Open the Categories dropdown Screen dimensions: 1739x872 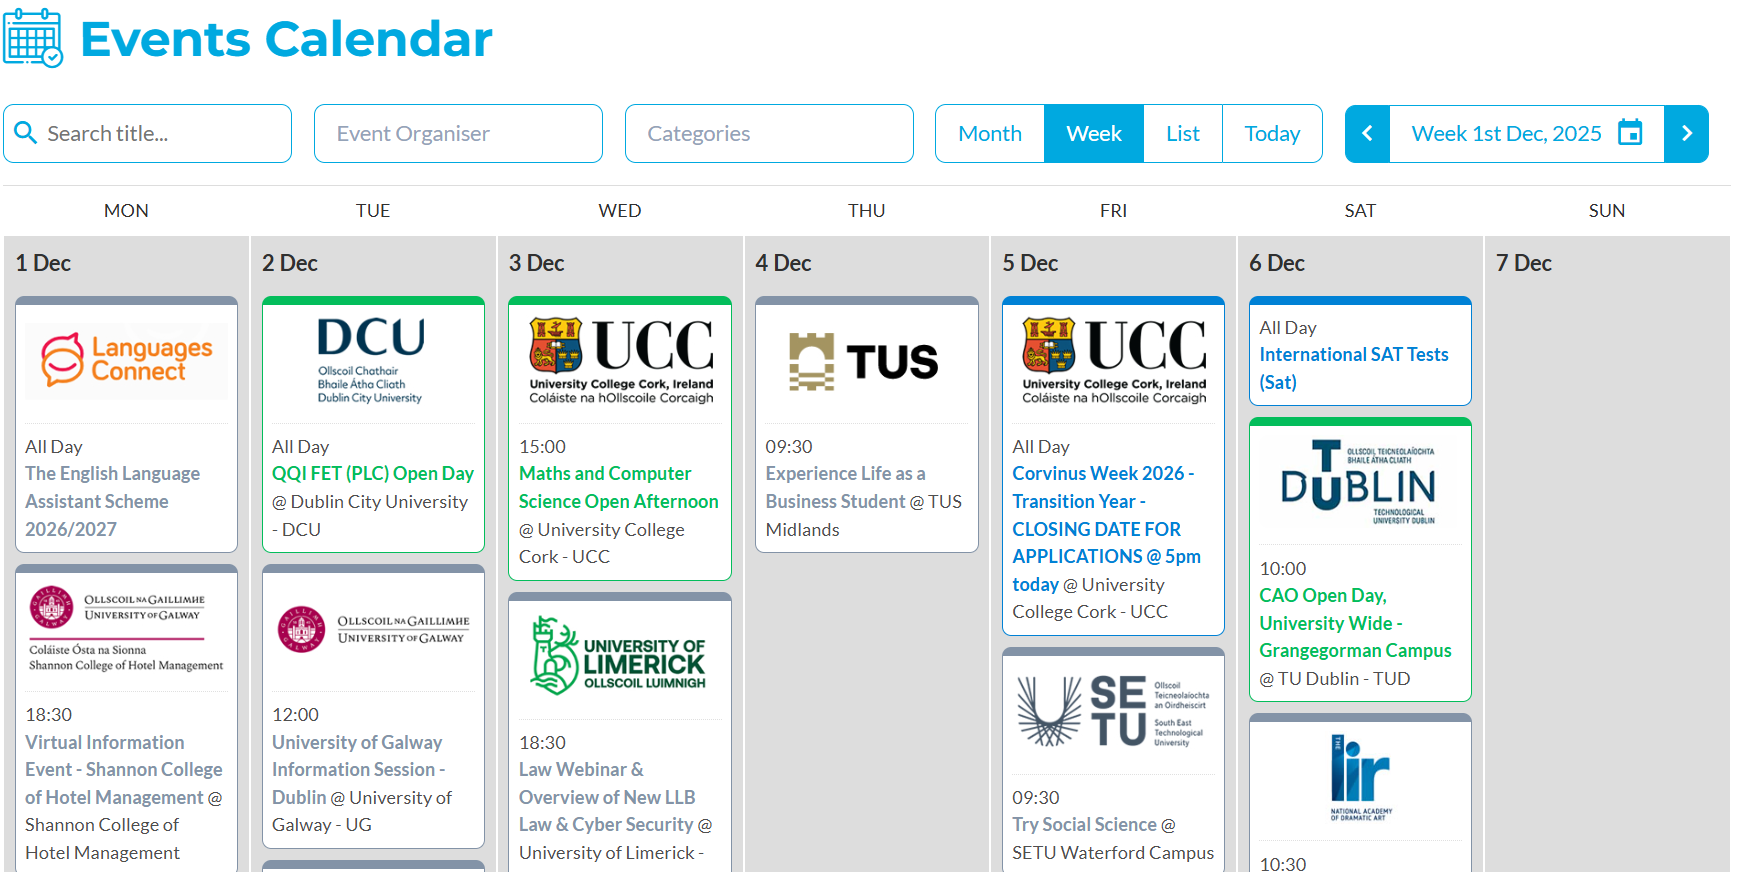pos(769,133)
